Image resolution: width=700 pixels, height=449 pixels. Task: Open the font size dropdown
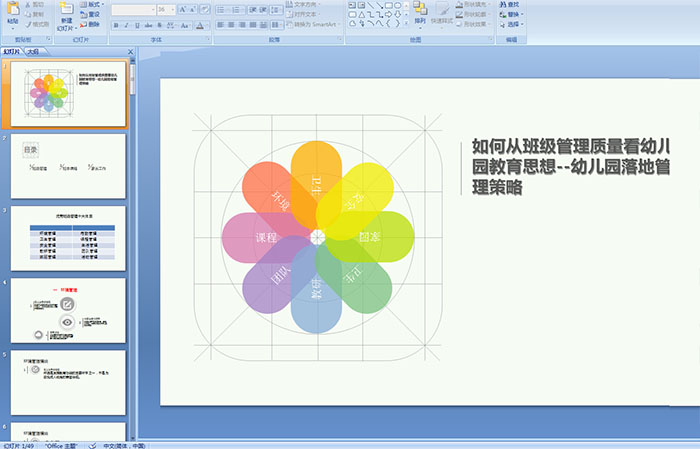pos(167,9)
